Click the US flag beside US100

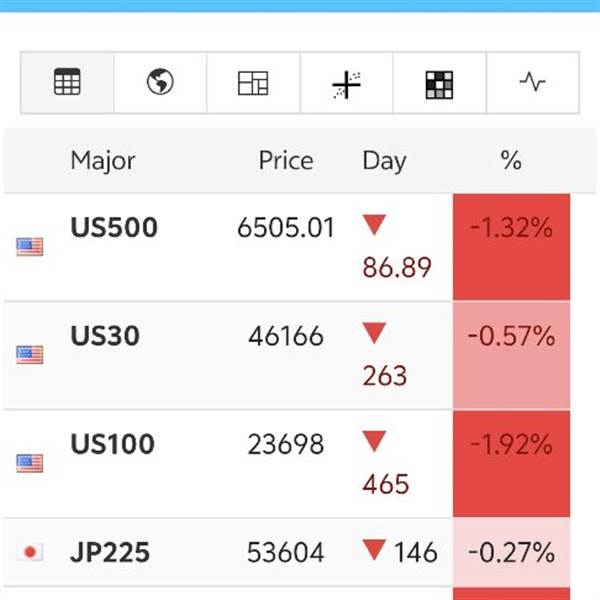click(x=30, y=463)
